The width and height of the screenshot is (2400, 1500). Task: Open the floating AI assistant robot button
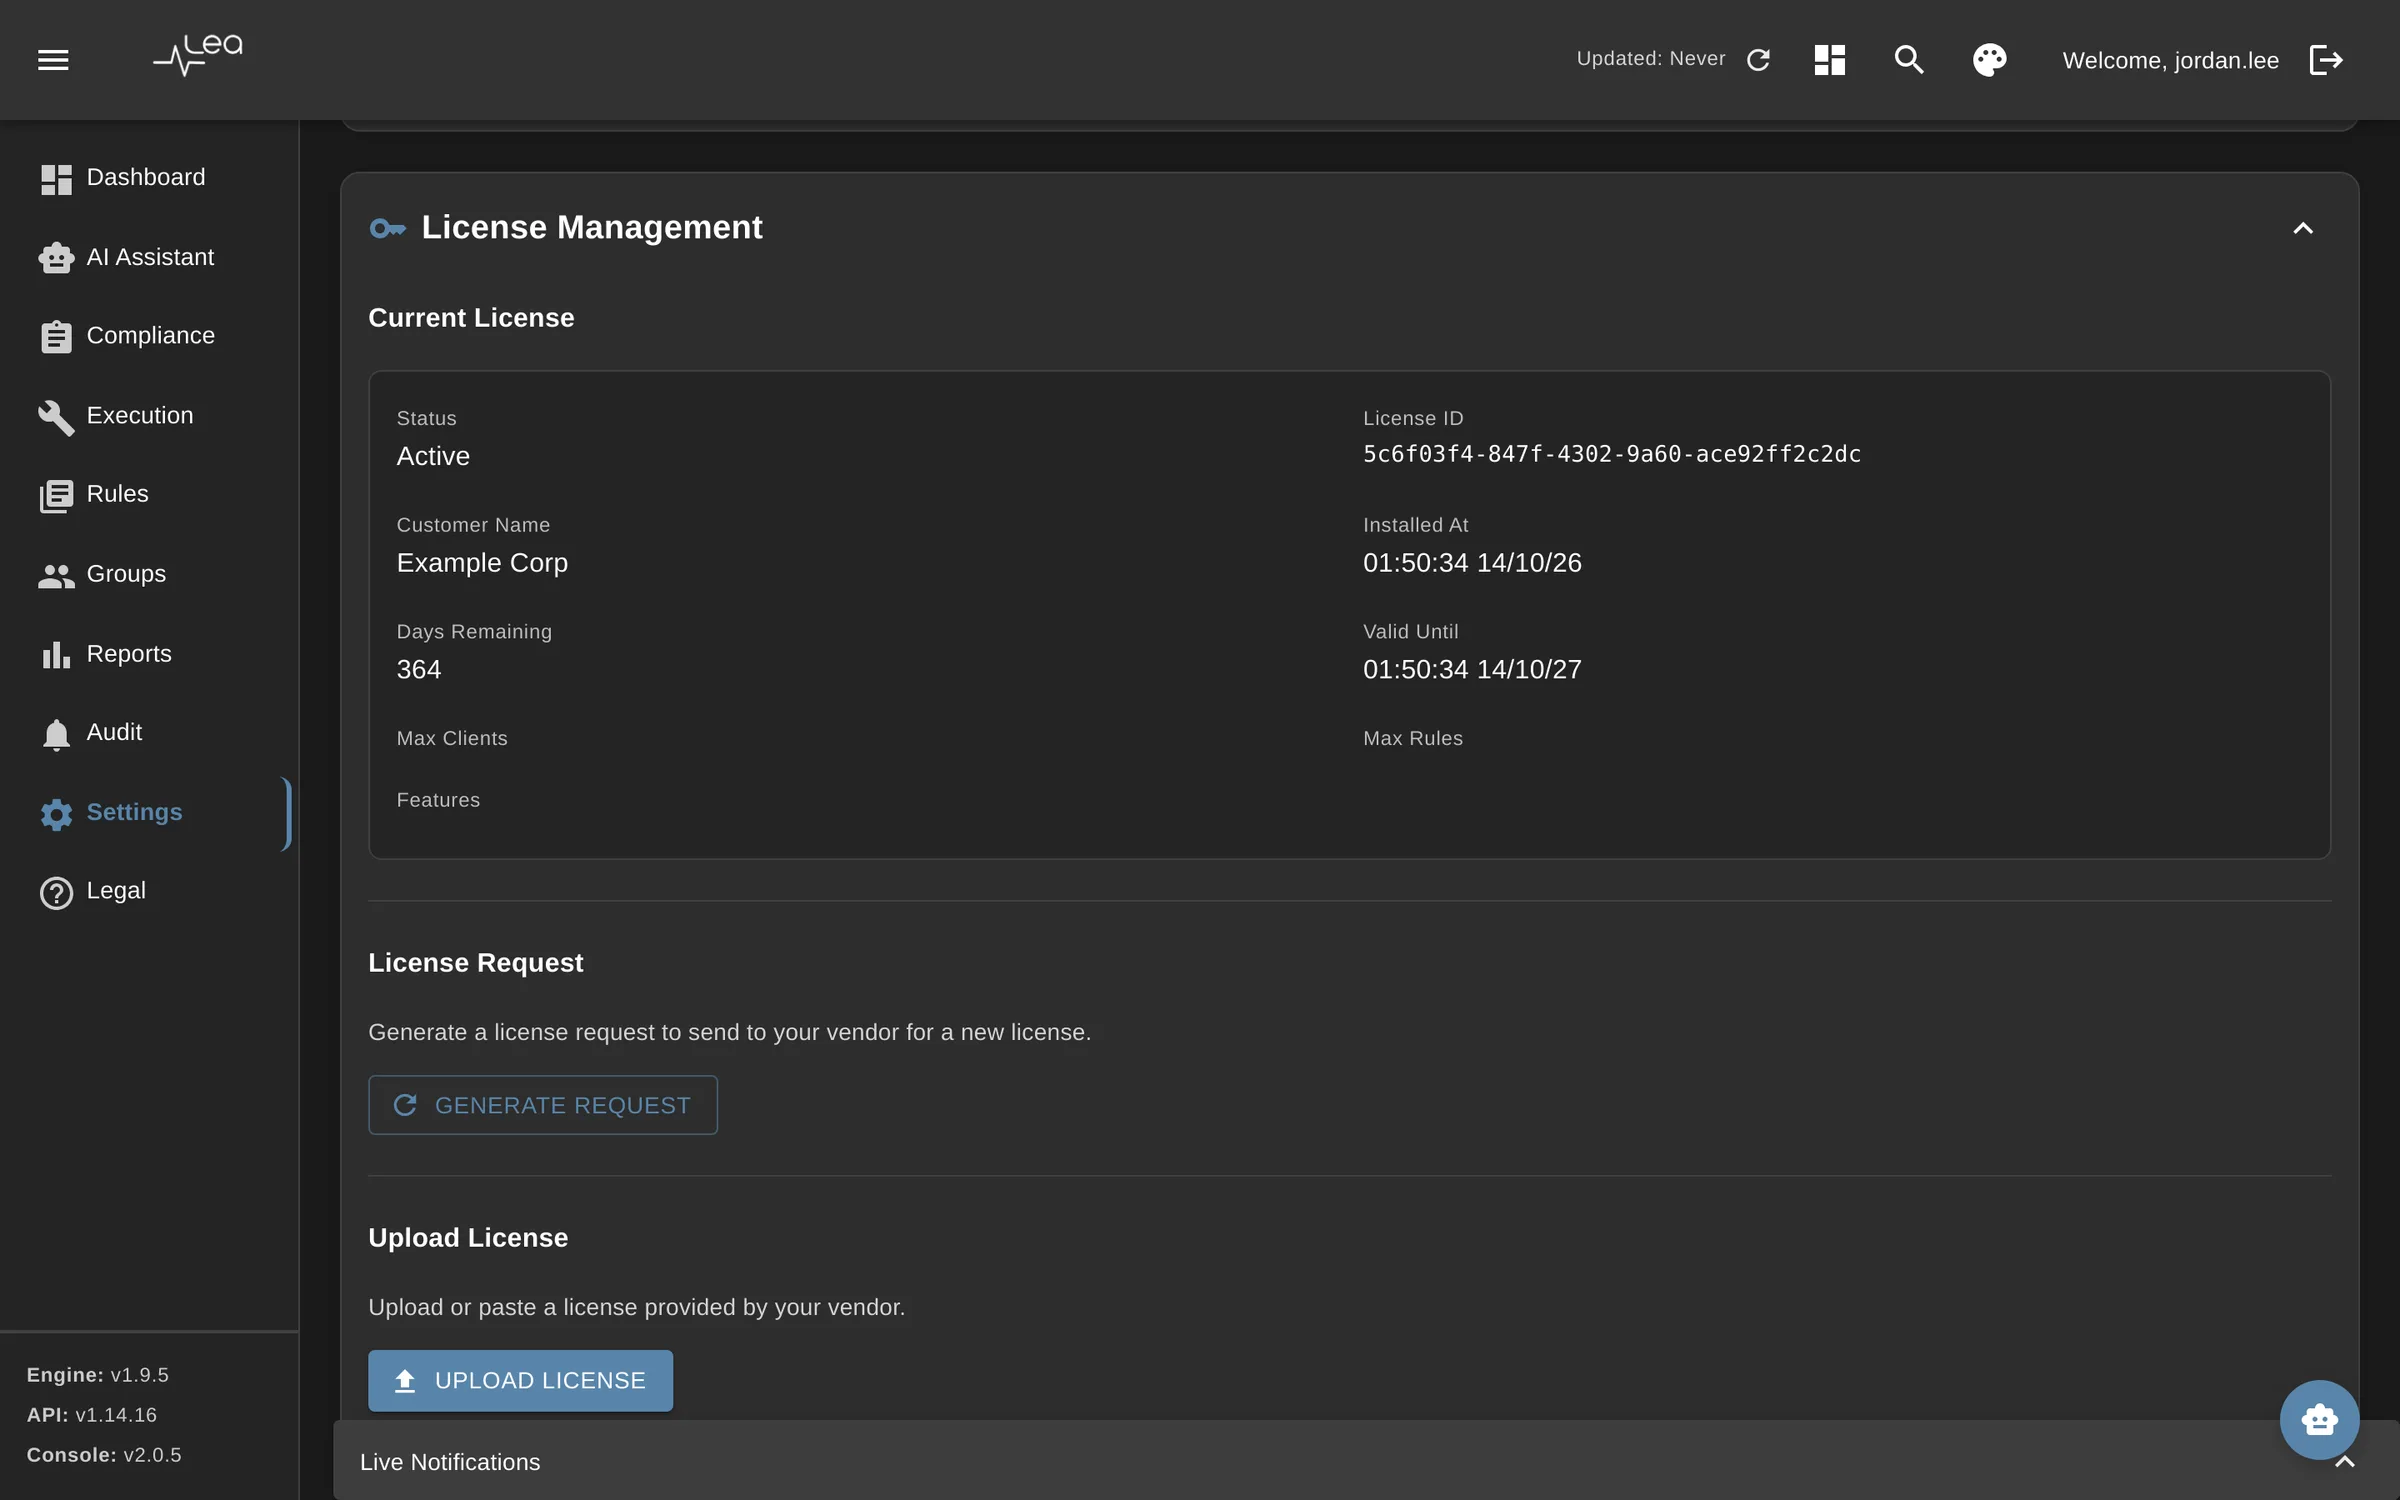pos(2319,1419)
